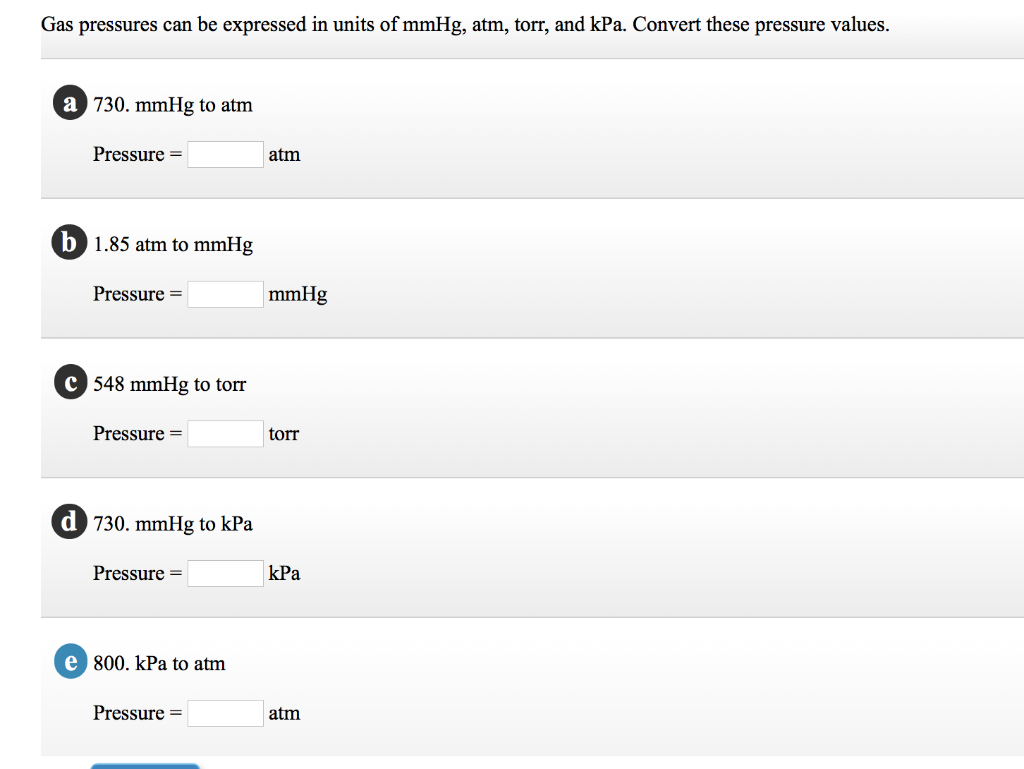1024x769 pixels.
Task: Focus the mmHg pressure answer box
Action: [225, 294]
